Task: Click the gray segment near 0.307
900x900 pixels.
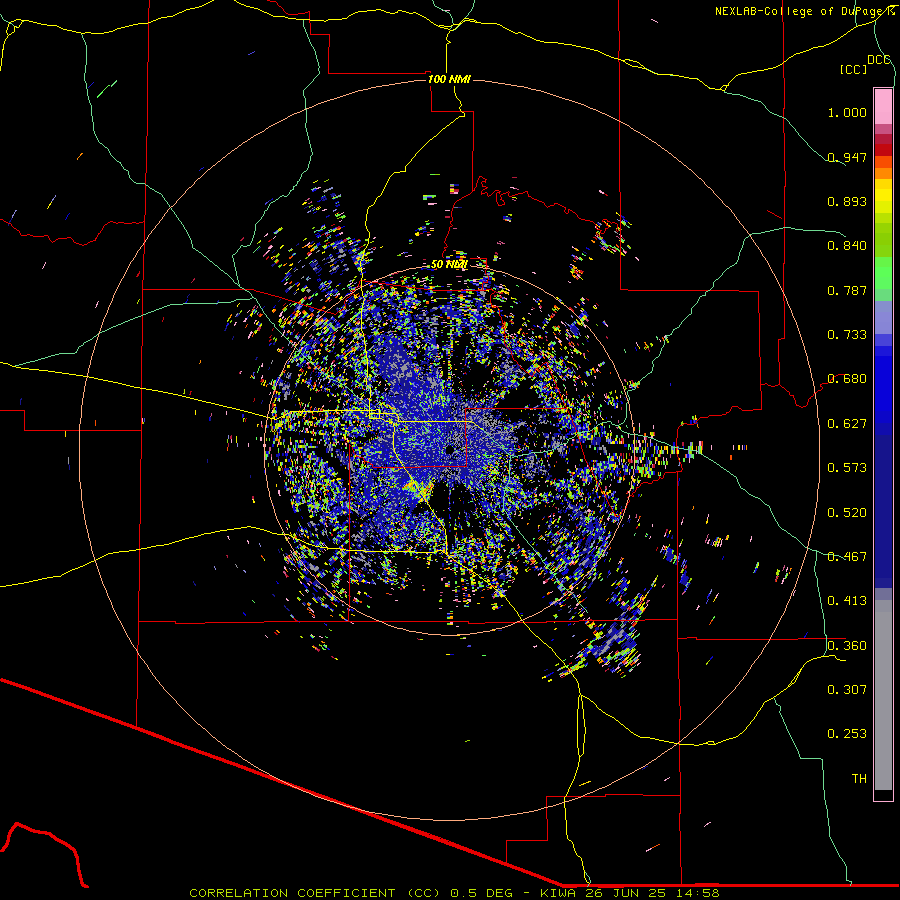Action: point(883,695)
